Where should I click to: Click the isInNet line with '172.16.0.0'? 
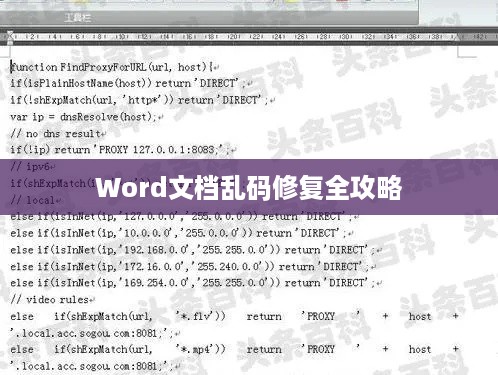pyautogui.click(x=193, y=266)
